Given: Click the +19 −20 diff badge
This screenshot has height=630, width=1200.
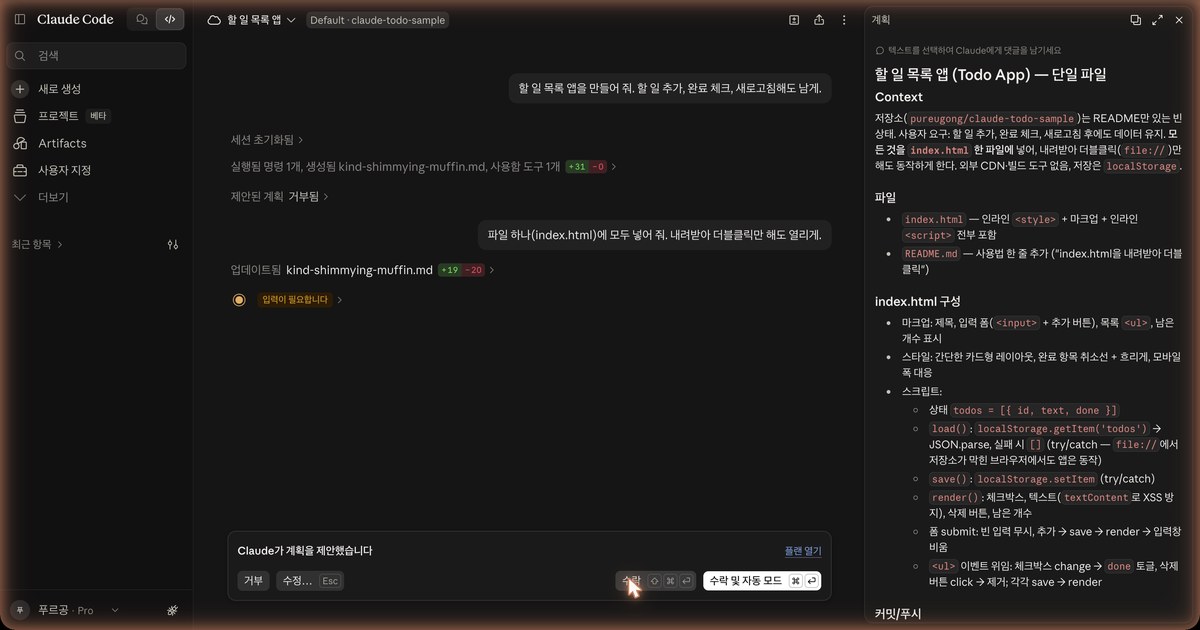Looking at the screenshot, I should [x=461, y=270].
